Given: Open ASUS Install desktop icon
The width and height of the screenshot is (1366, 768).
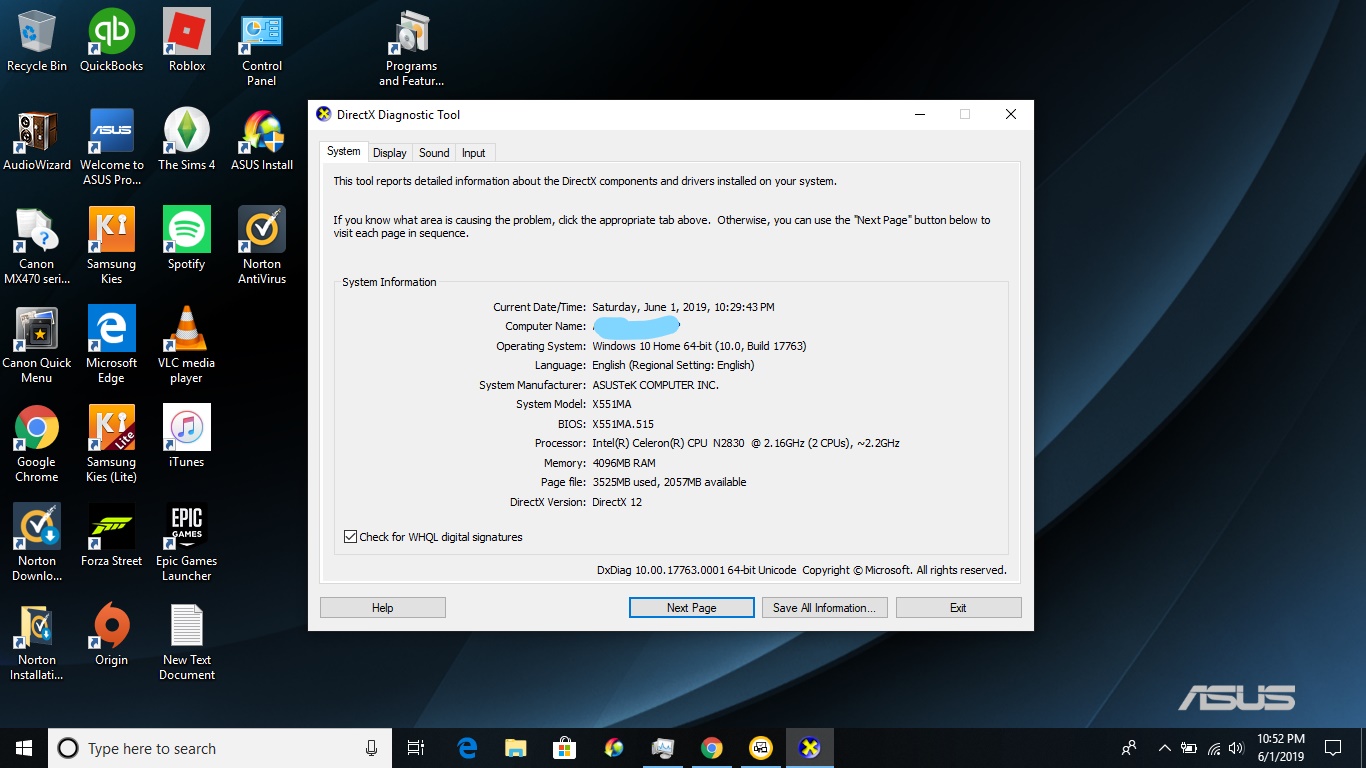Looking at the screenshot, I should pyautogui.click(x=262, y=141).
